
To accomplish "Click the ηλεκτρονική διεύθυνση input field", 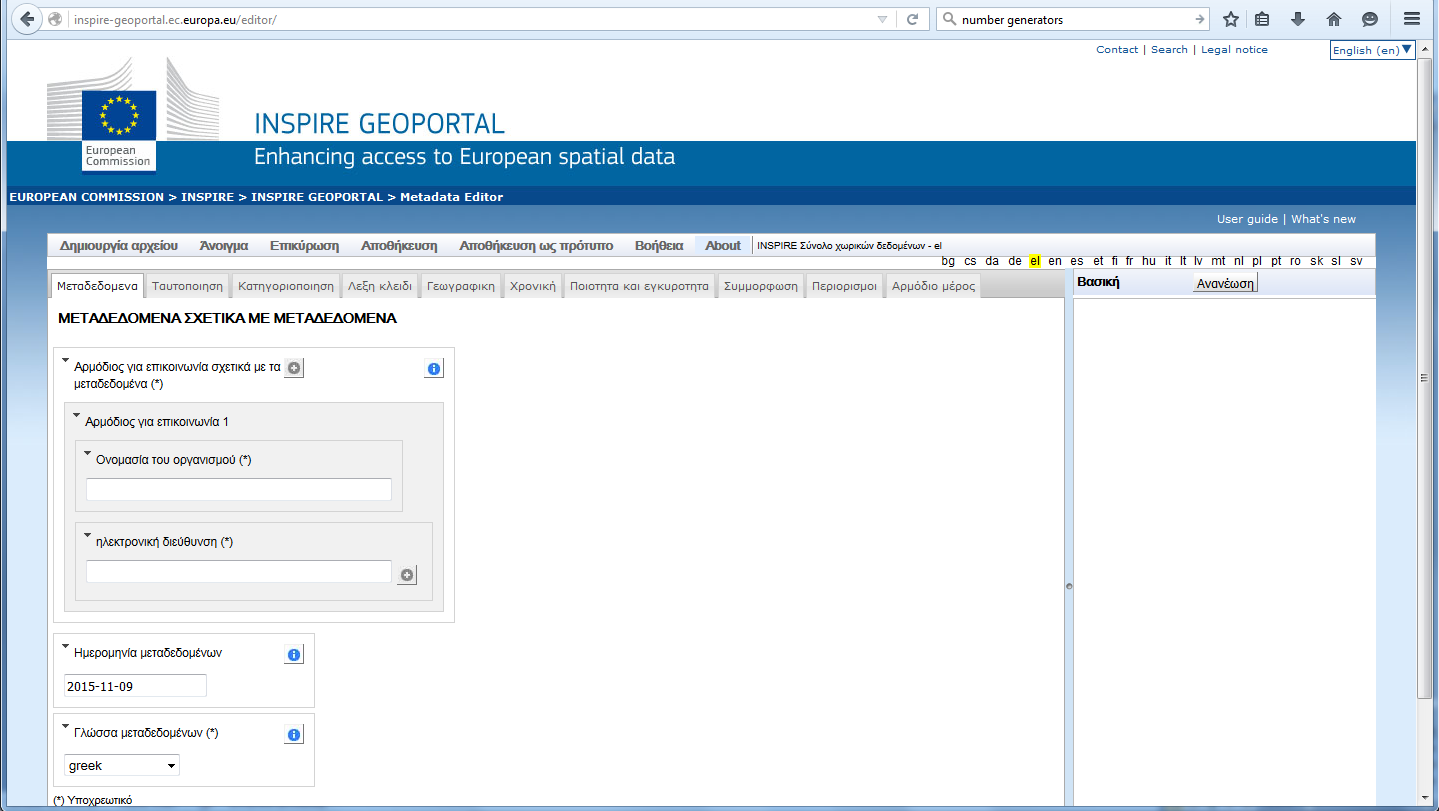I will click(x=238, y=572).
